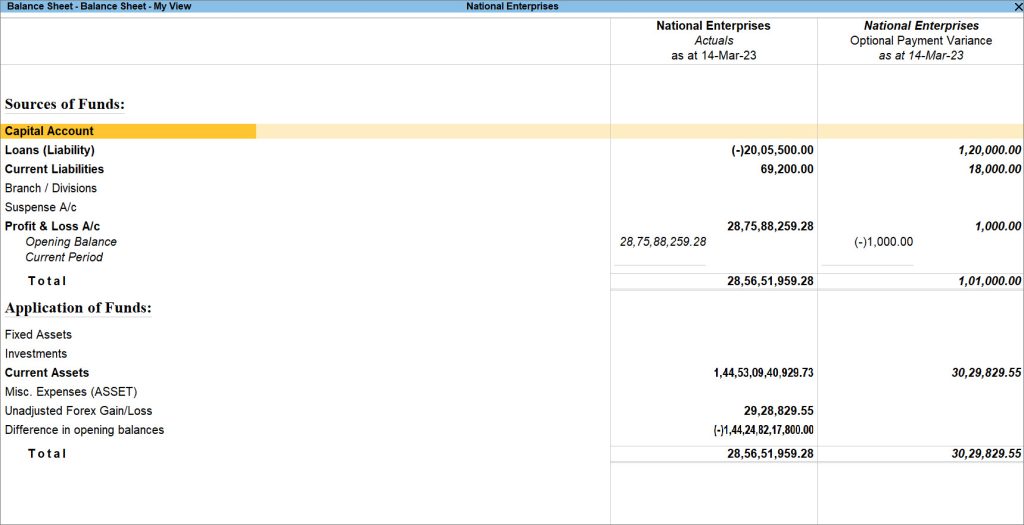Click the Application of Funds heading

click(78, 308)
